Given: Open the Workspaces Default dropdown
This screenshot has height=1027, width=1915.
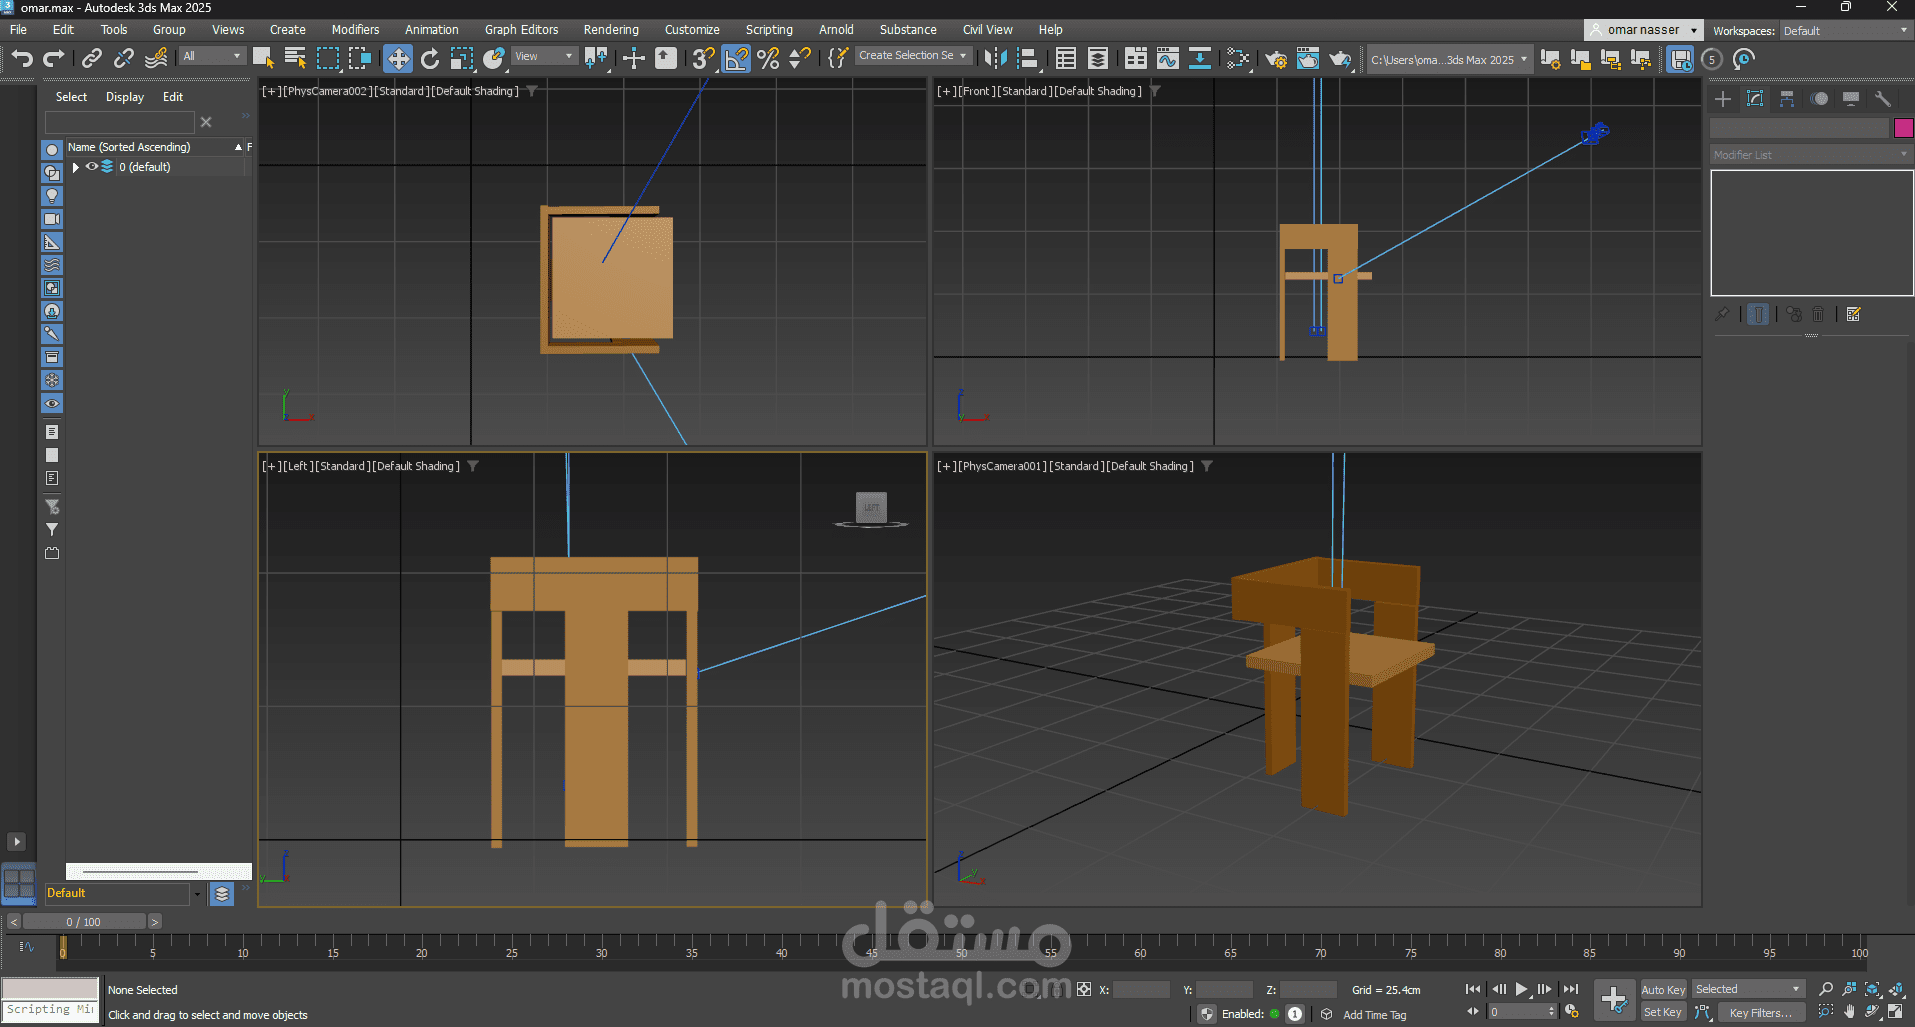Looking at the screenshot, I should (x=1845, y=30).
